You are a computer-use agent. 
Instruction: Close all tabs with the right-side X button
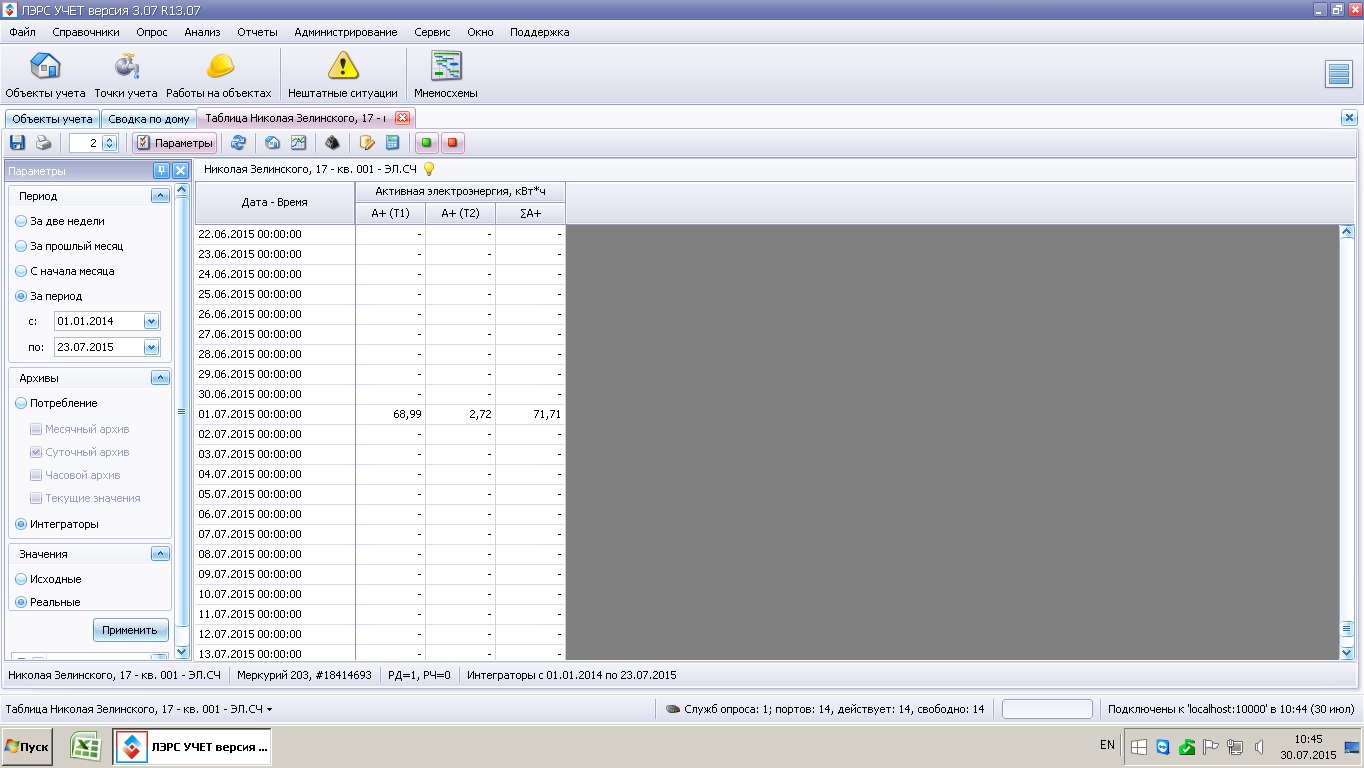pos(1349,118)
